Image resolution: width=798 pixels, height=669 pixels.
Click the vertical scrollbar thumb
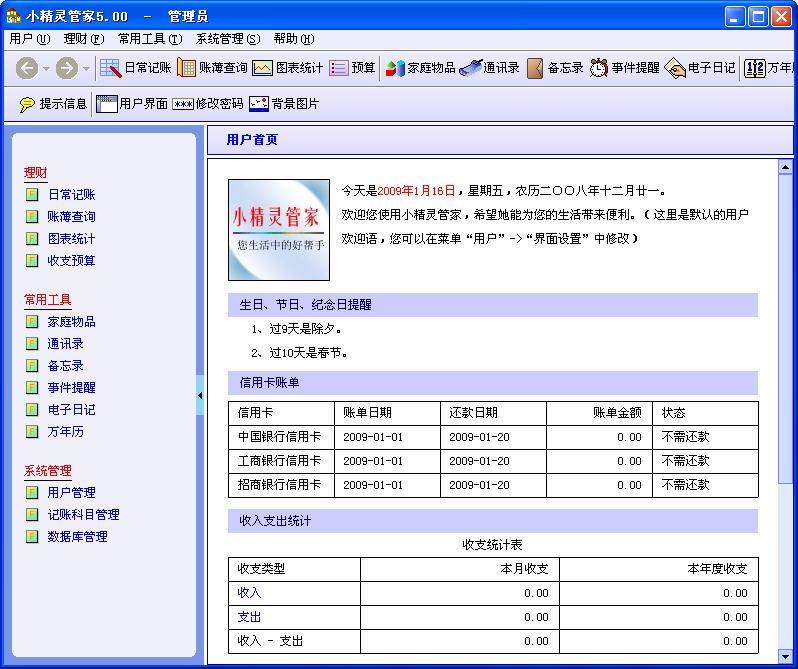click(785, 329)
